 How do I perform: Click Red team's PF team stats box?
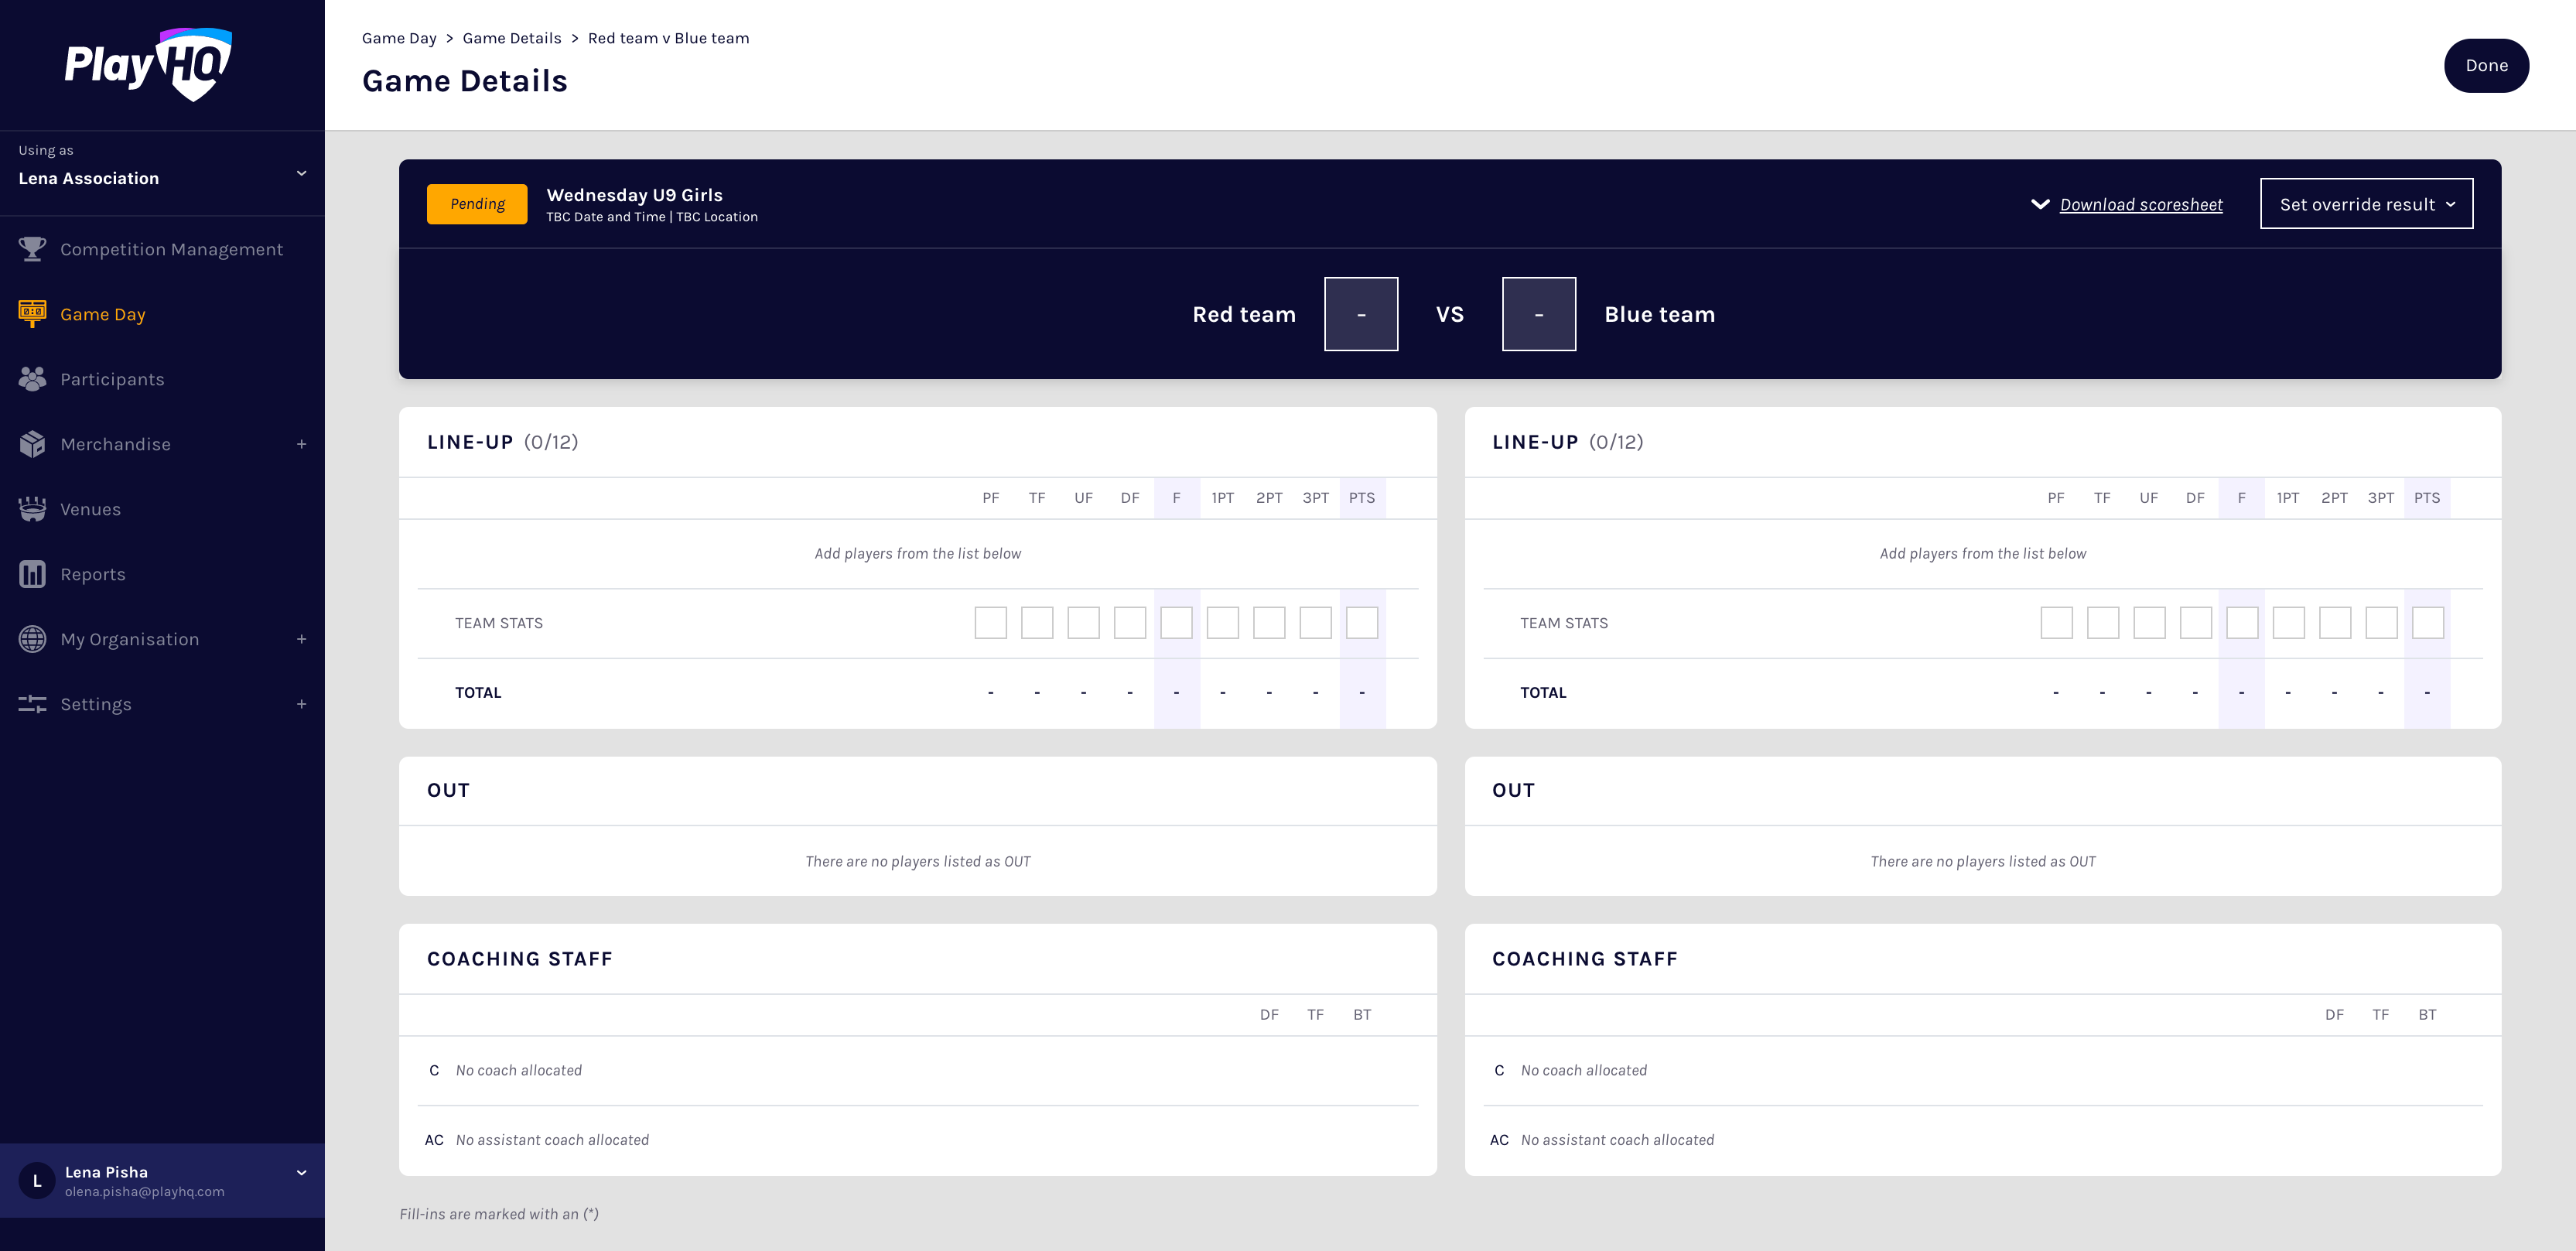[990, 623]
